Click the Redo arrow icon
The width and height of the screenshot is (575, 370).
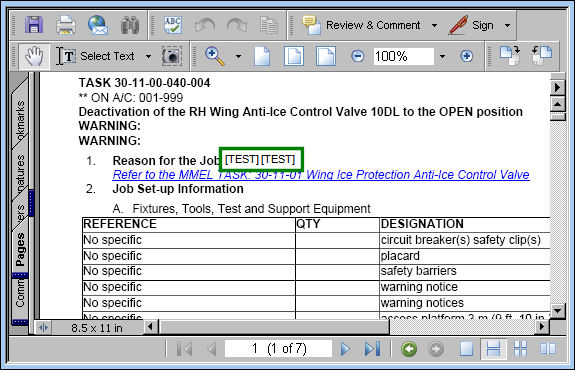237,25
